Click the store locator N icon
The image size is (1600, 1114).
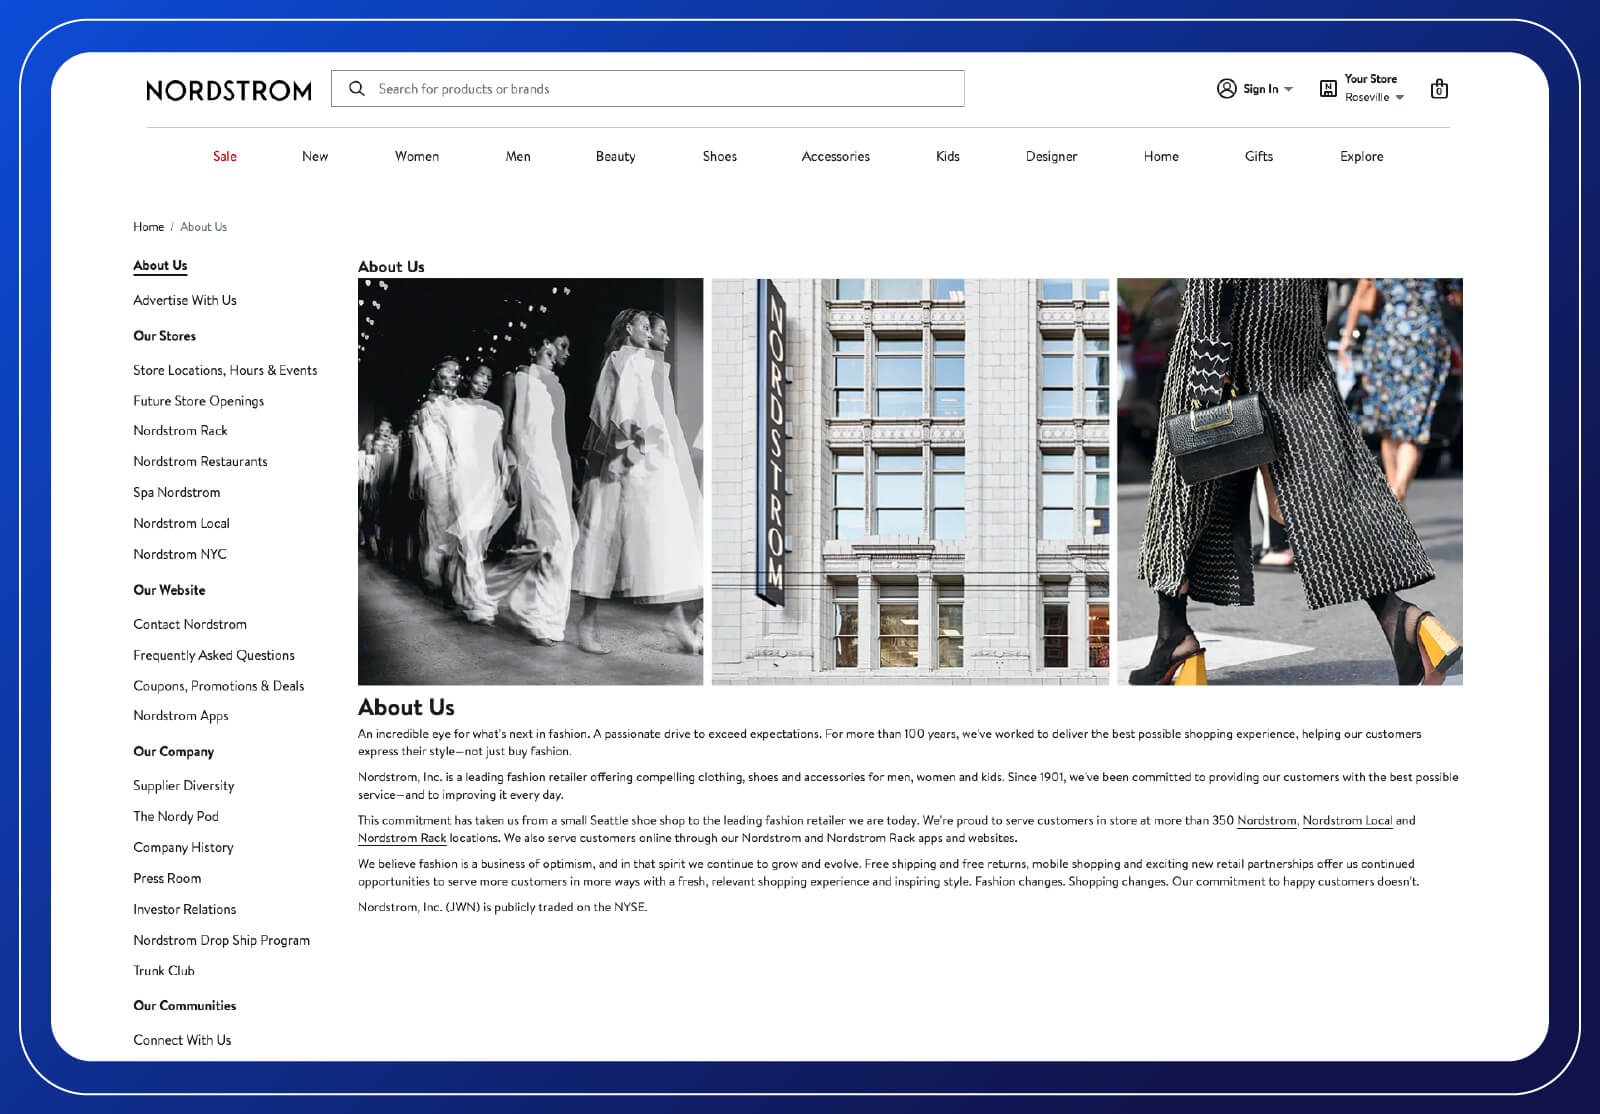1326,87
